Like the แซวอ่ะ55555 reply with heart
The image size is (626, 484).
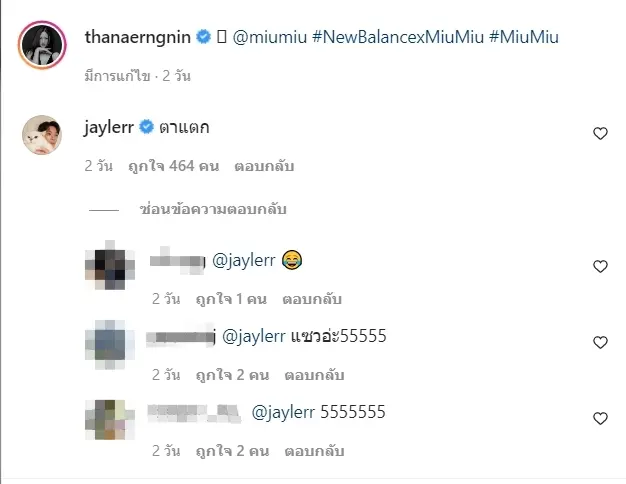600,342
